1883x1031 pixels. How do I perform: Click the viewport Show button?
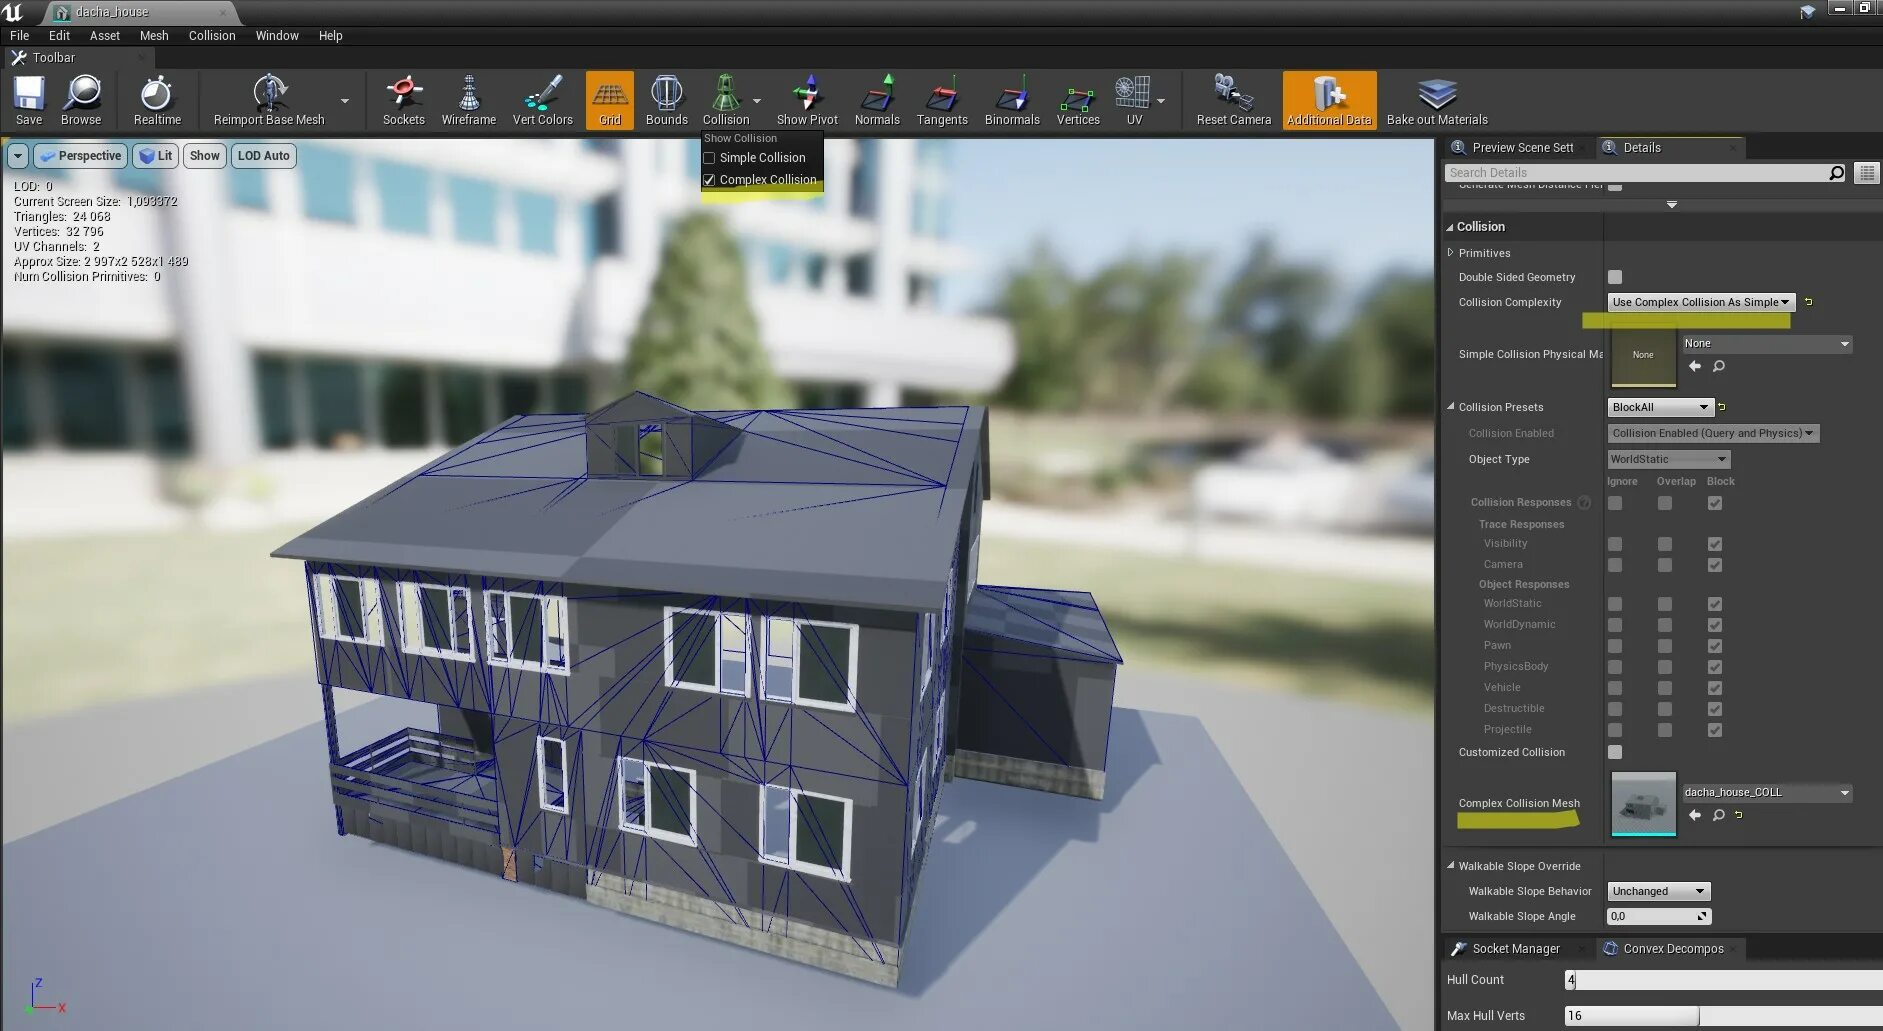pyautogui.click(x=204, y=156)
